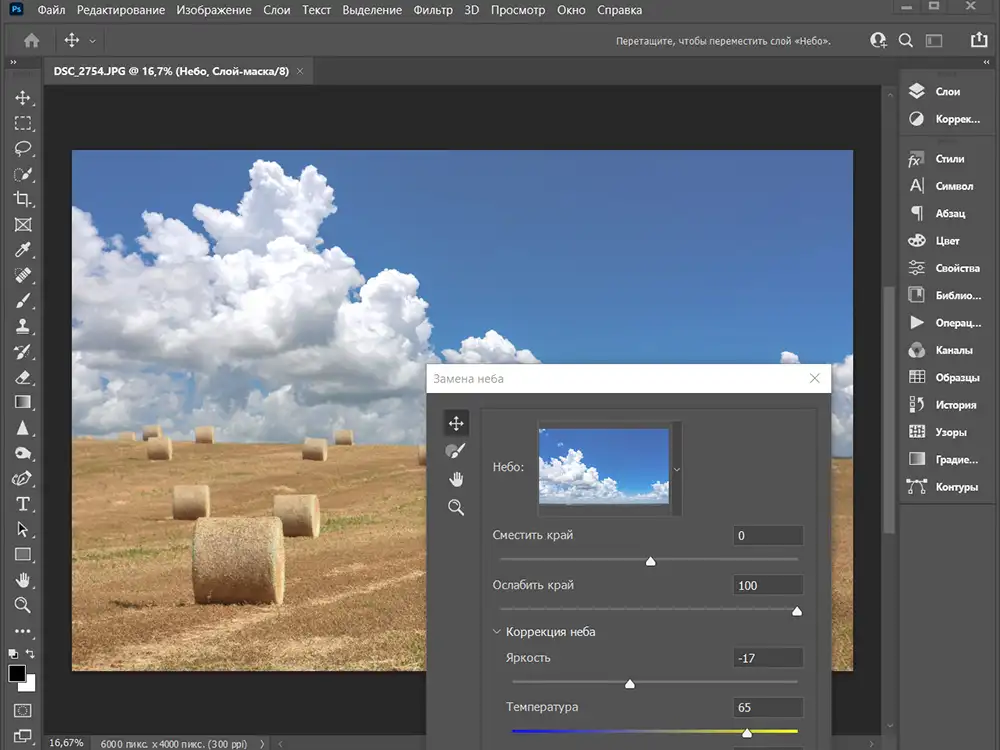Click the Home icon in options bar

click(31, 41)
